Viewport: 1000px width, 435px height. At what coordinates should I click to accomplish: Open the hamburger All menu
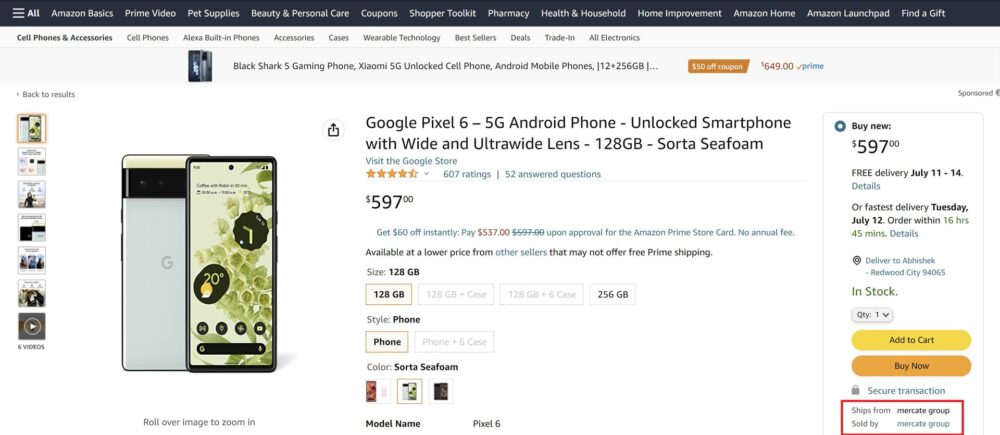coord(26,13)
